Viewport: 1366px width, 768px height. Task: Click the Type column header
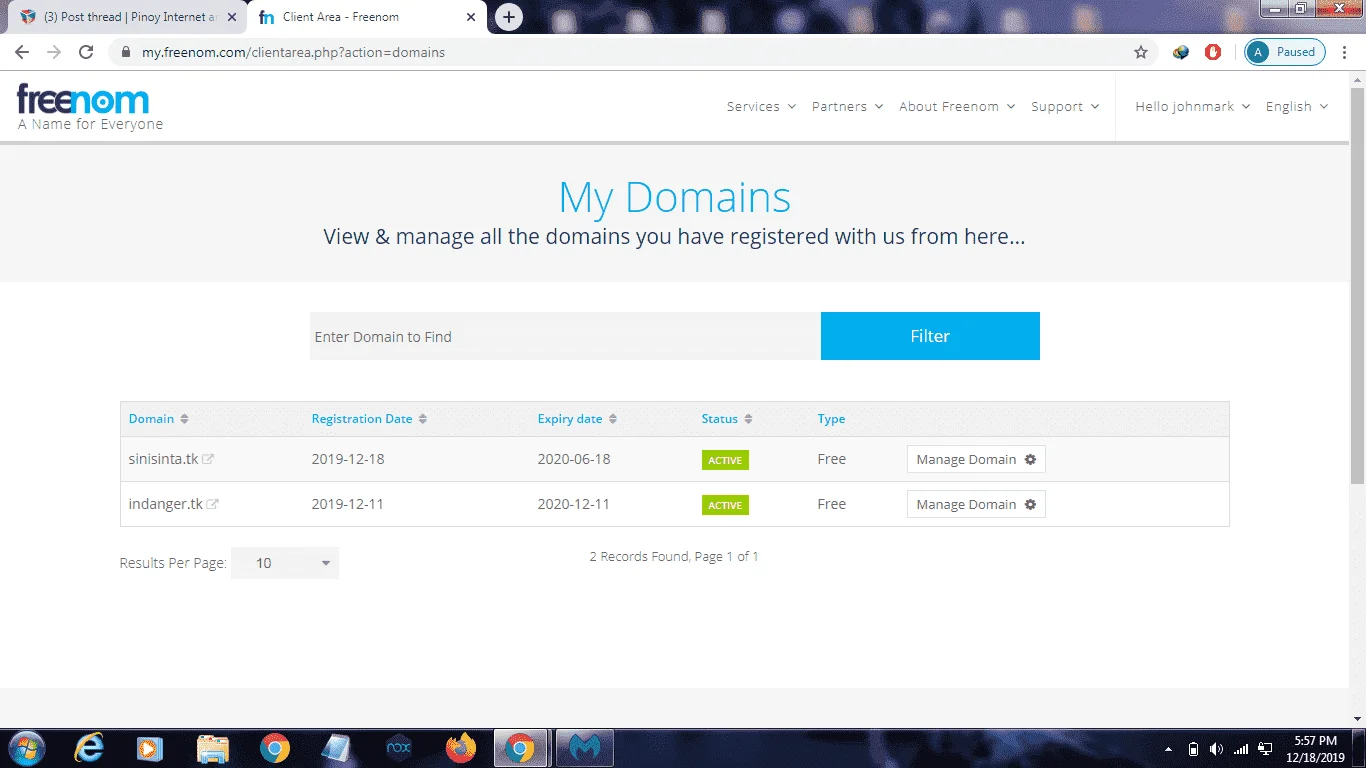click(831, 419)
